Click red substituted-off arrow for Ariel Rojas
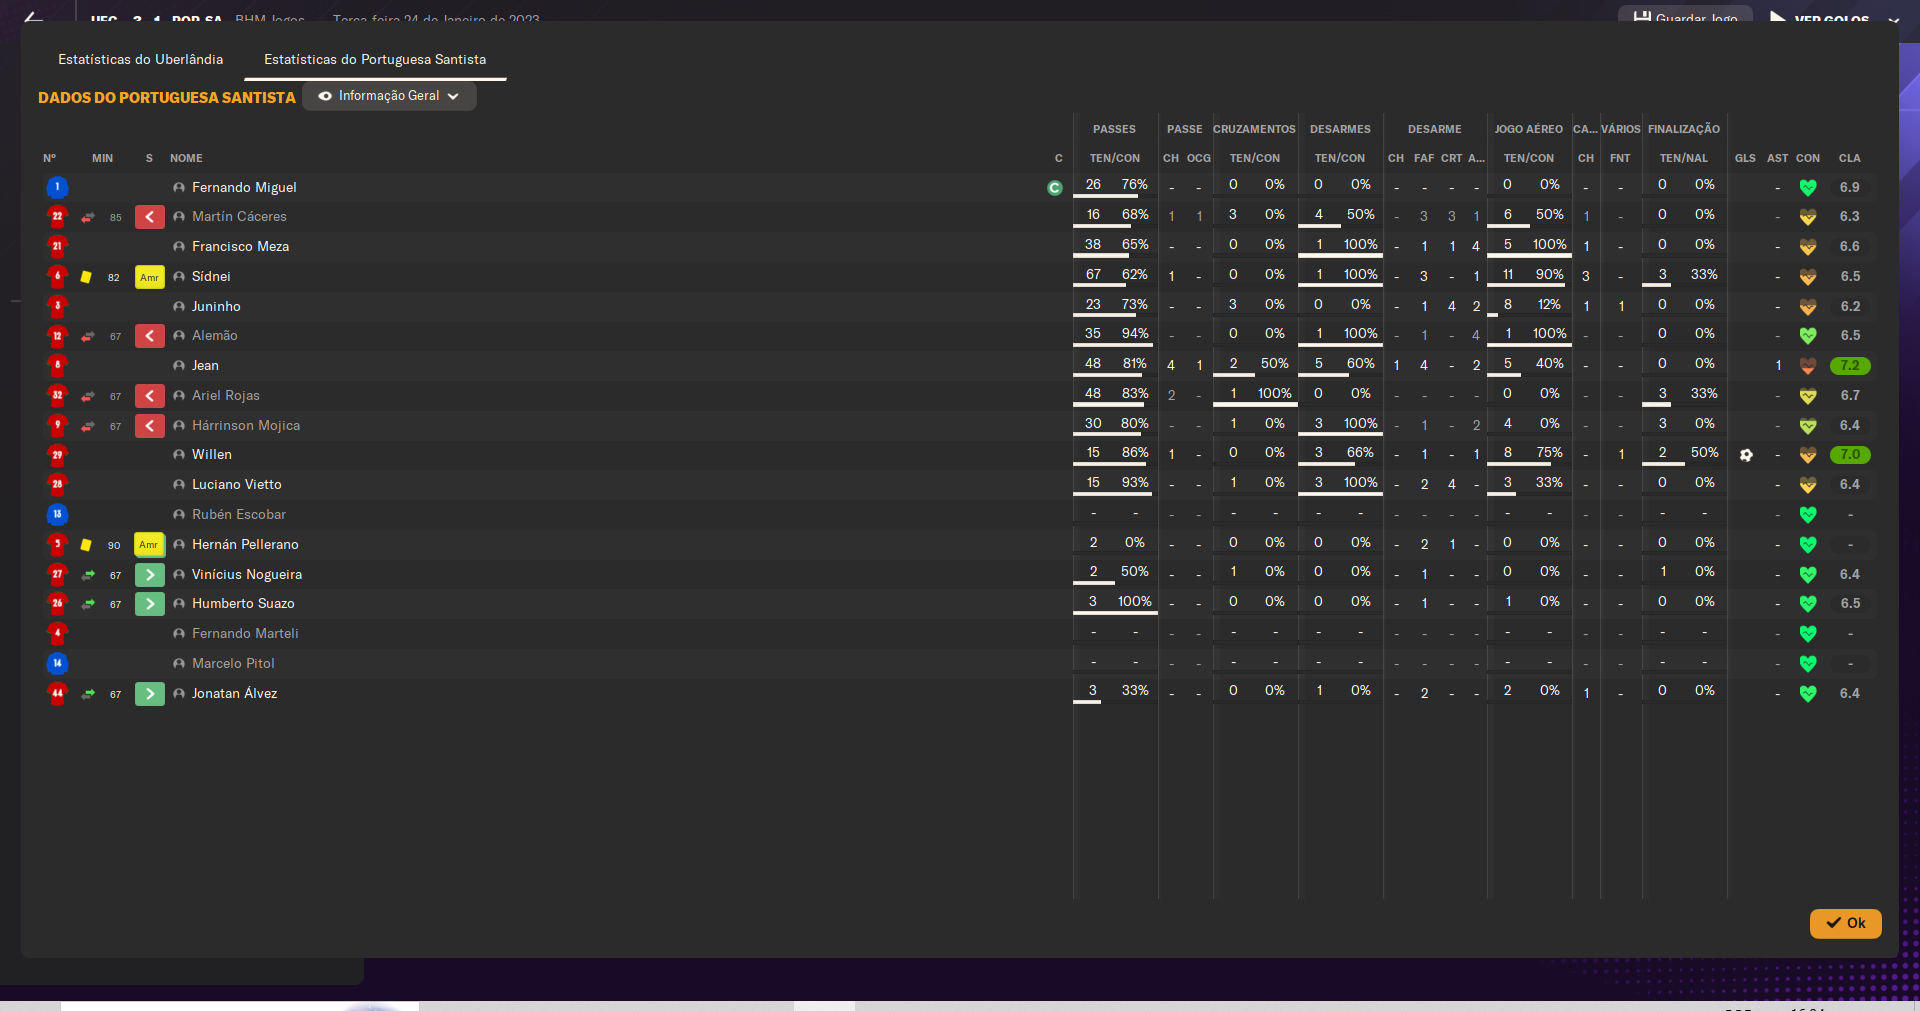Image resolution: width=1920 pixels, height=1011 pixels. tap(150, 396)
